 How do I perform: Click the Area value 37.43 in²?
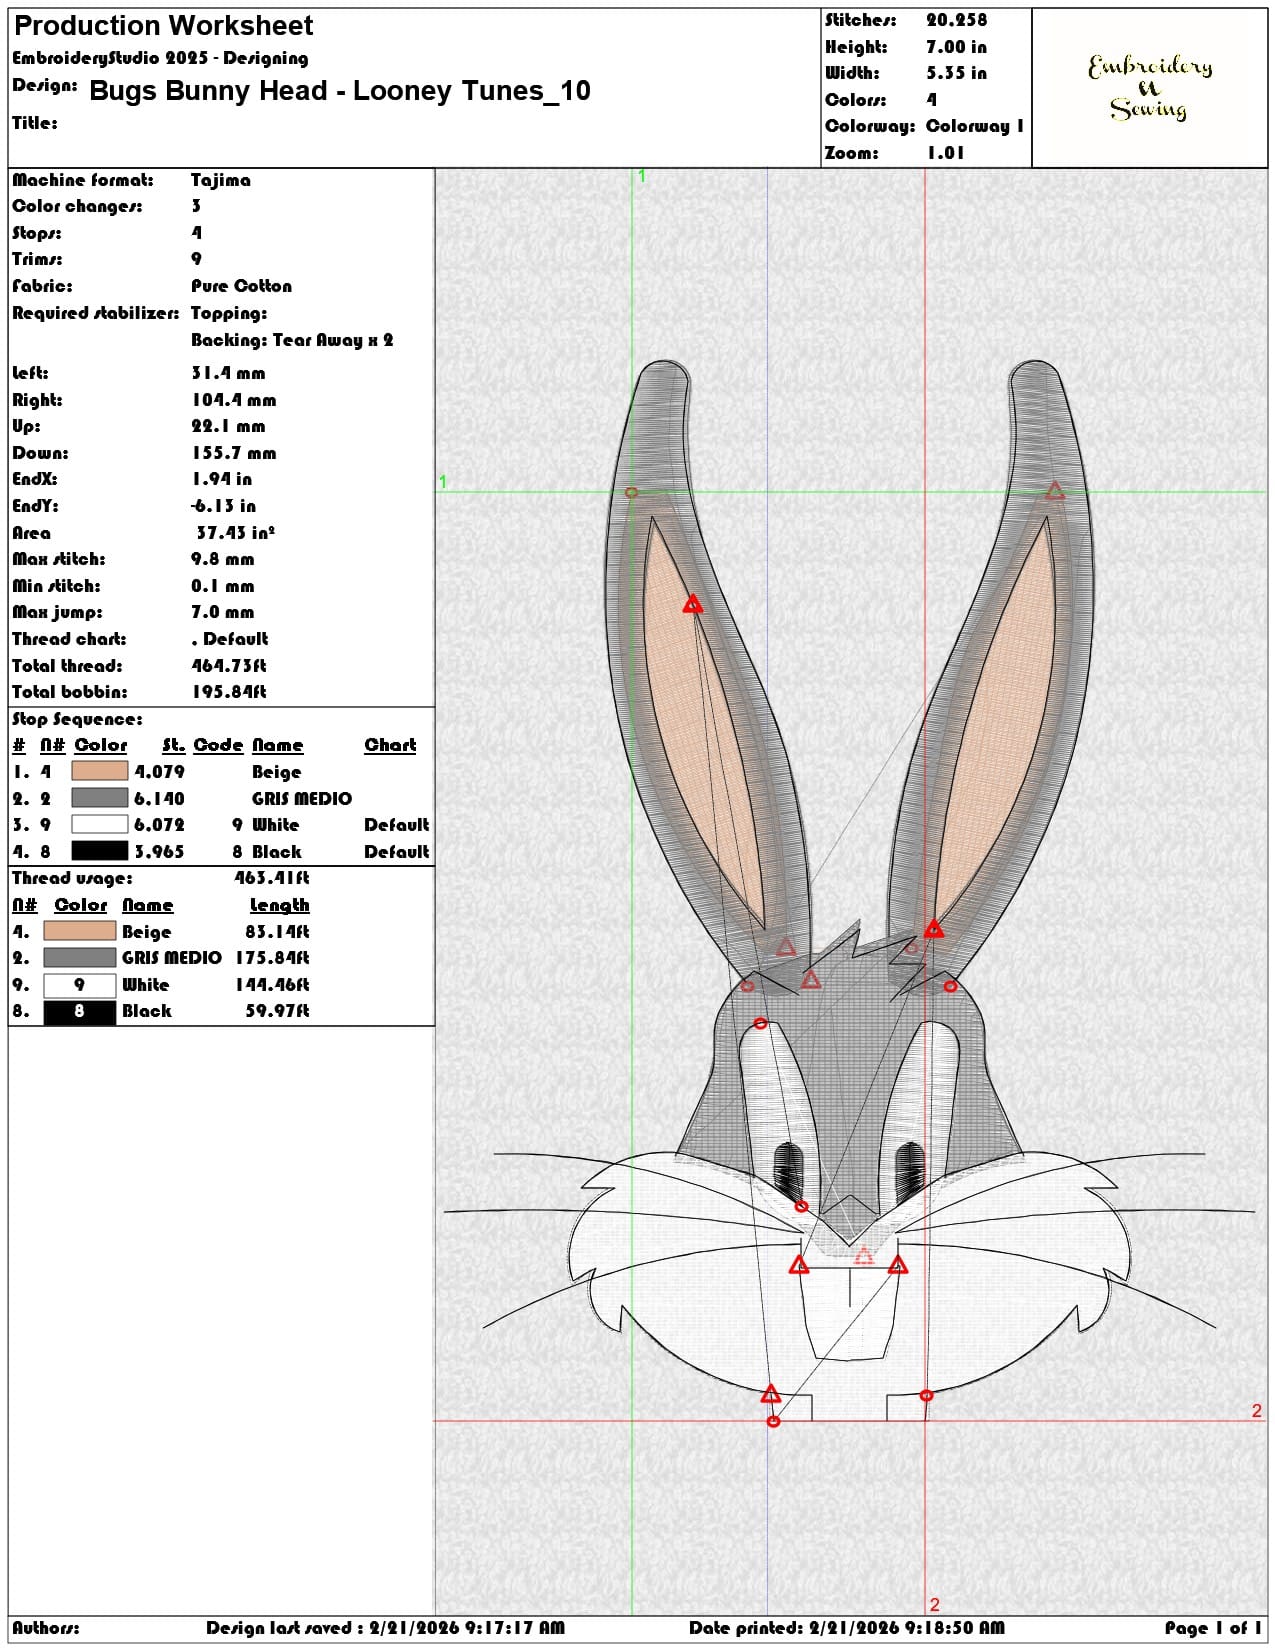235,532
